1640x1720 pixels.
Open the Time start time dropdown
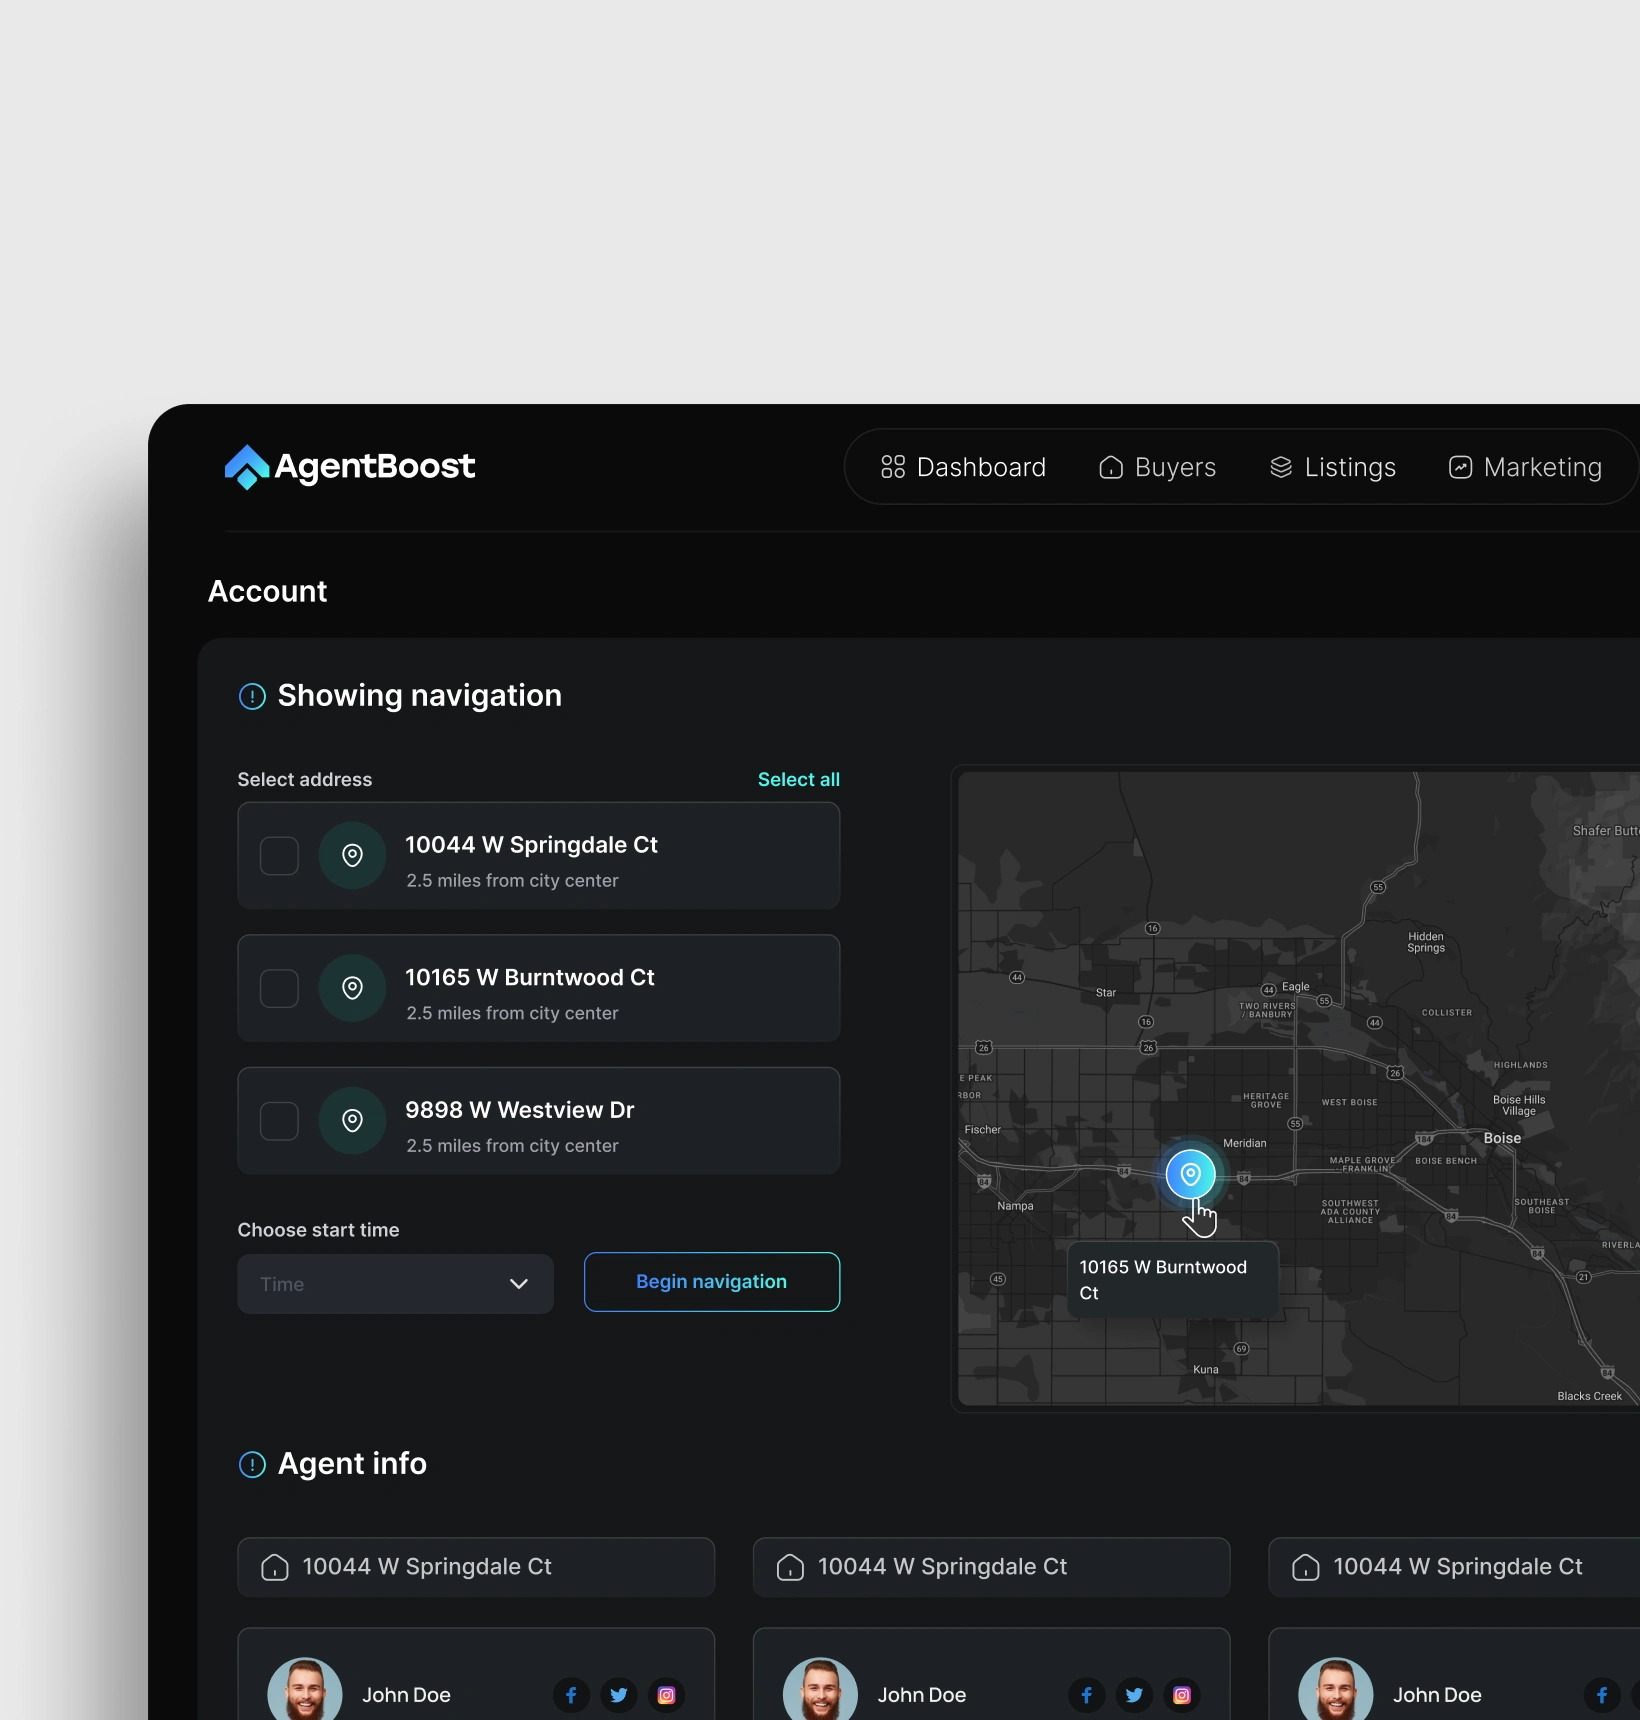(395, 1284)
